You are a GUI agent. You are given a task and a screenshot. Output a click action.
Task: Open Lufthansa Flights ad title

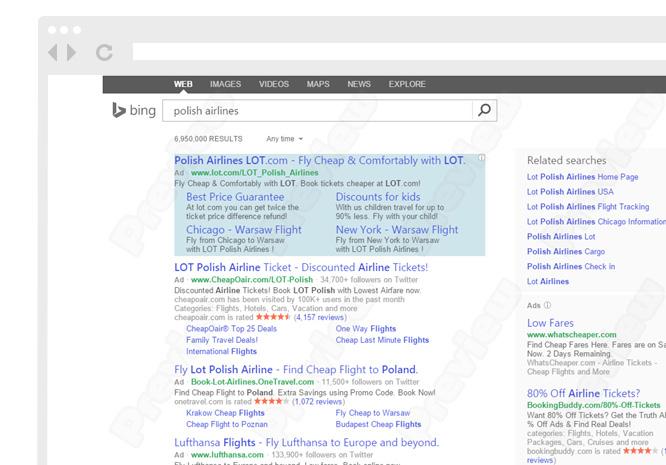[x=307, y=442]
